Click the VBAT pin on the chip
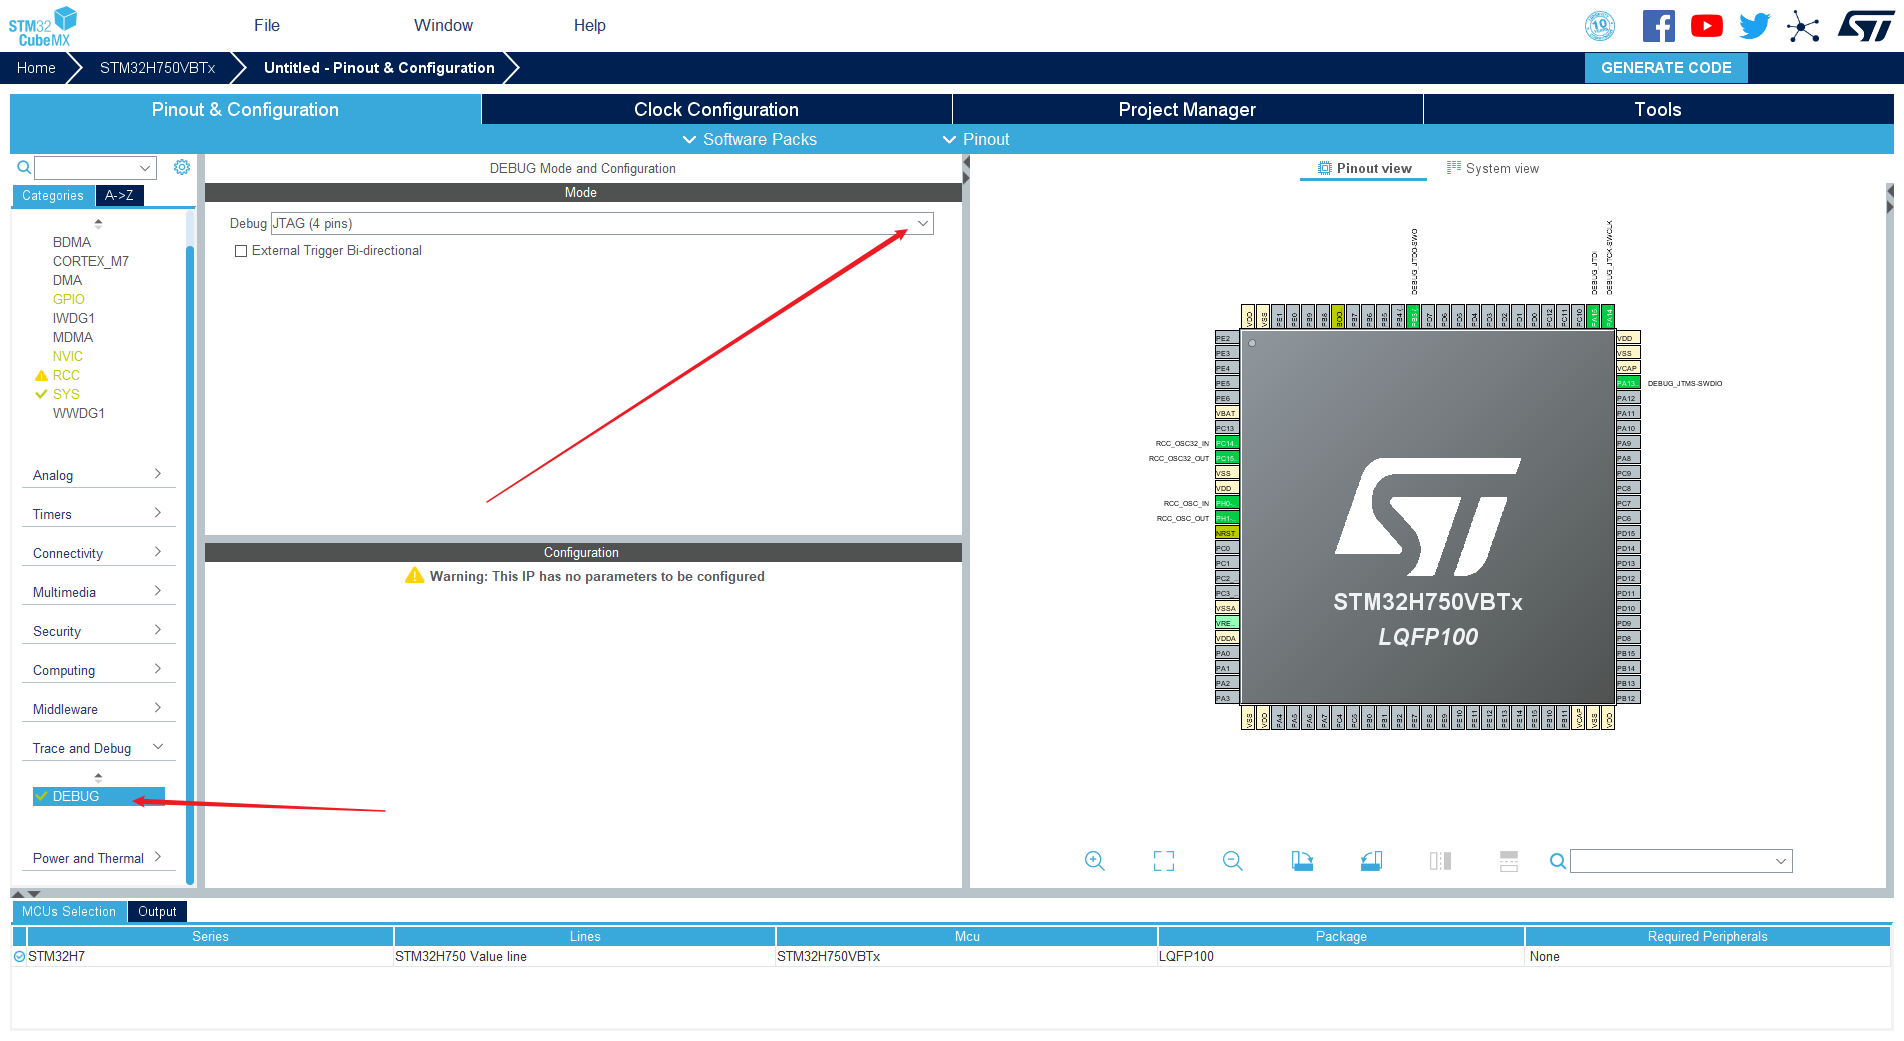Screen dimensions: 1904x1041 tap(1227, 413)
